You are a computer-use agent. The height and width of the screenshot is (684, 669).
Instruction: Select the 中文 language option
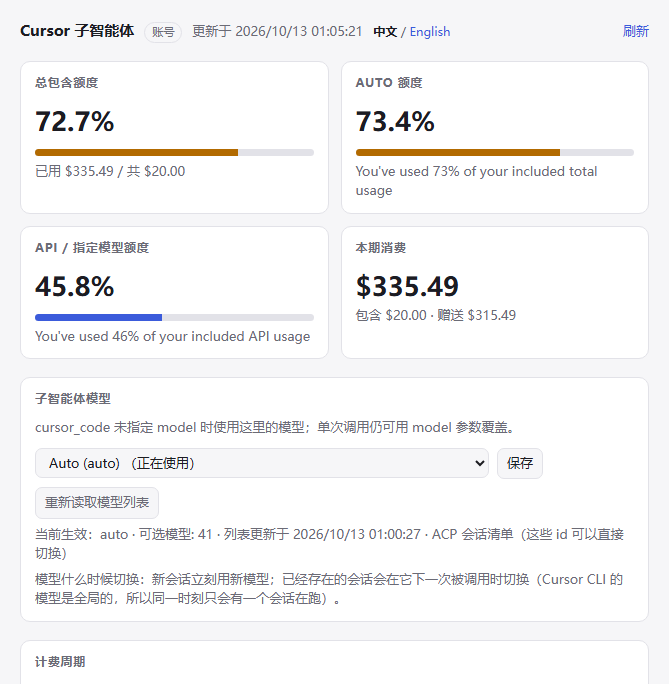click(x=385, y=32)
